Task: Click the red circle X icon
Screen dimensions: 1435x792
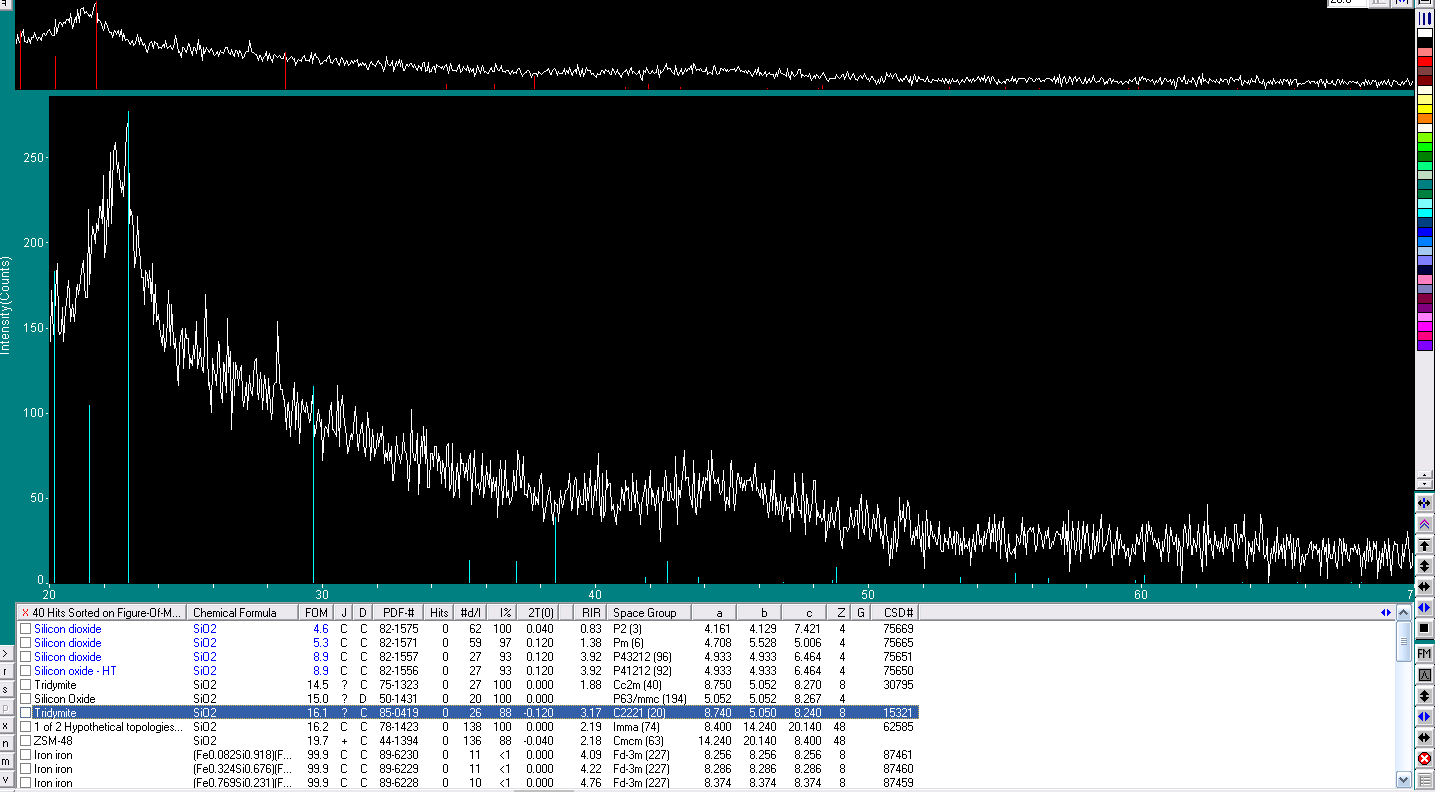Action: tap(1424, 758)
